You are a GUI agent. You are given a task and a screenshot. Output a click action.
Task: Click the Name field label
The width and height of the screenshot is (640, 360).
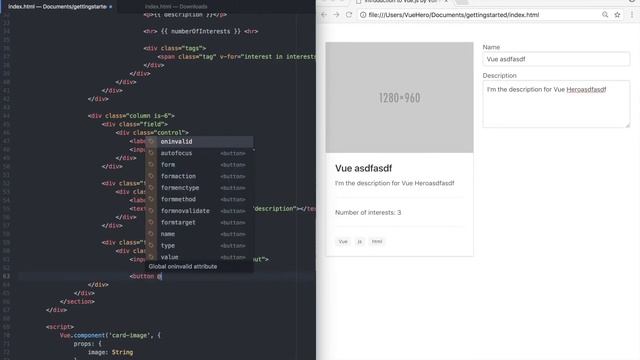[x=491, y=47]
